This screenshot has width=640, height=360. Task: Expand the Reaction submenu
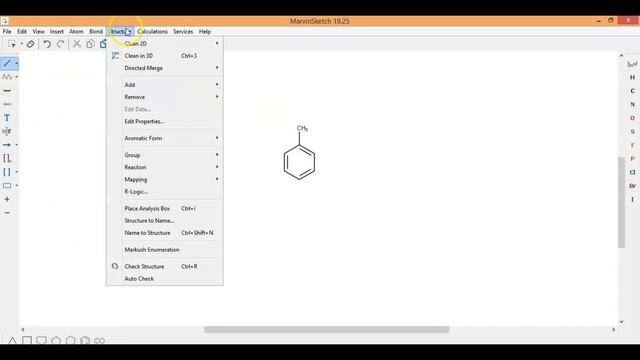click(x=164, y=167)
